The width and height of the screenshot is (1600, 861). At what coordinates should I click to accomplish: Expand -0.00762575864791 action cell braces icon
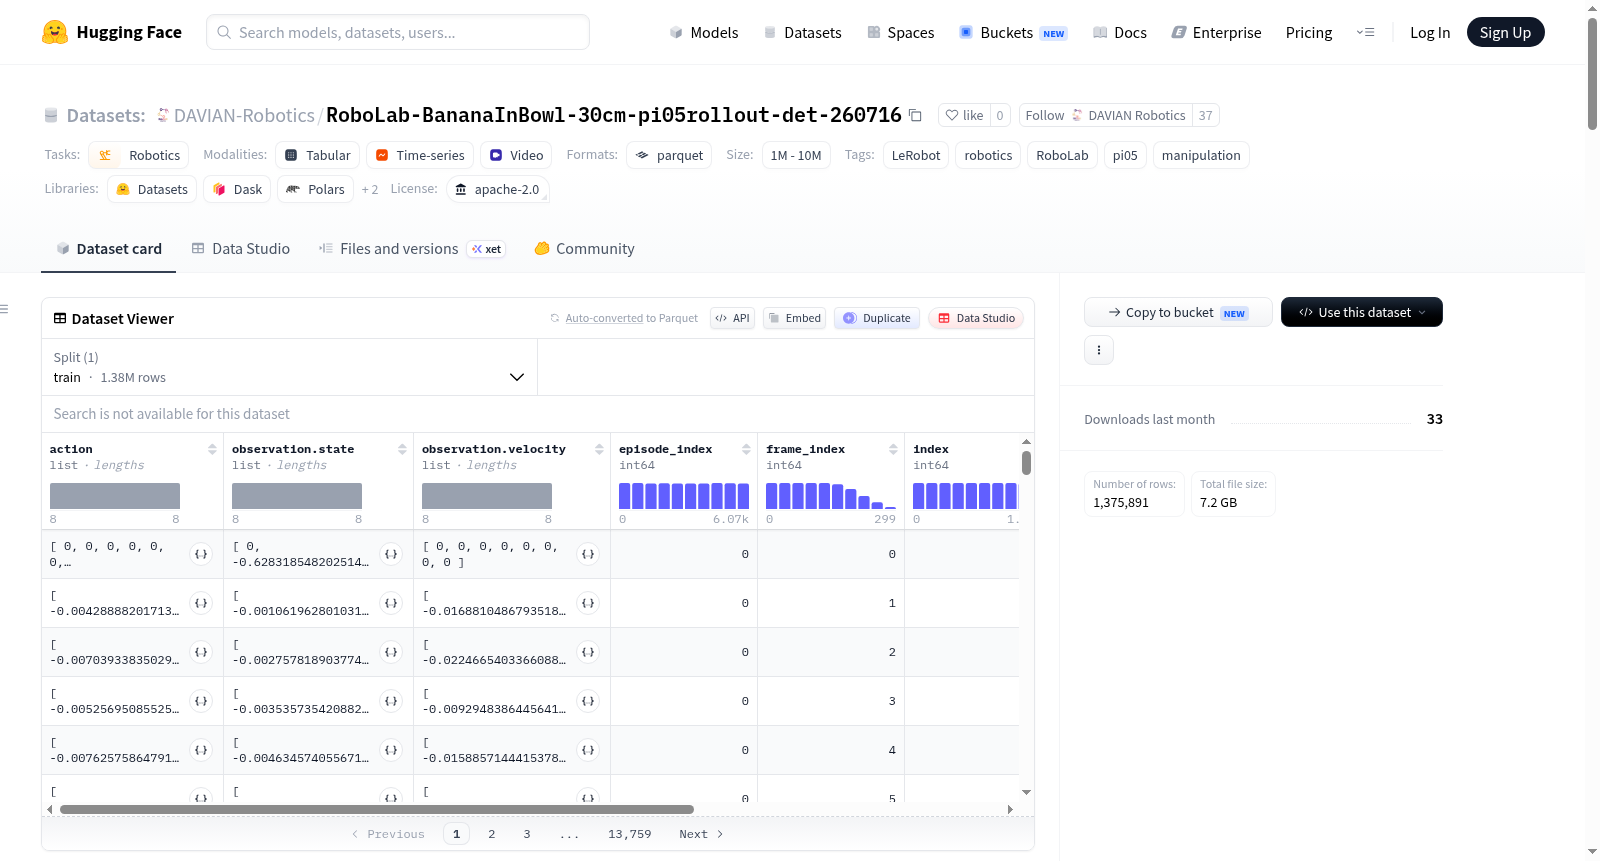pos(201,750)
